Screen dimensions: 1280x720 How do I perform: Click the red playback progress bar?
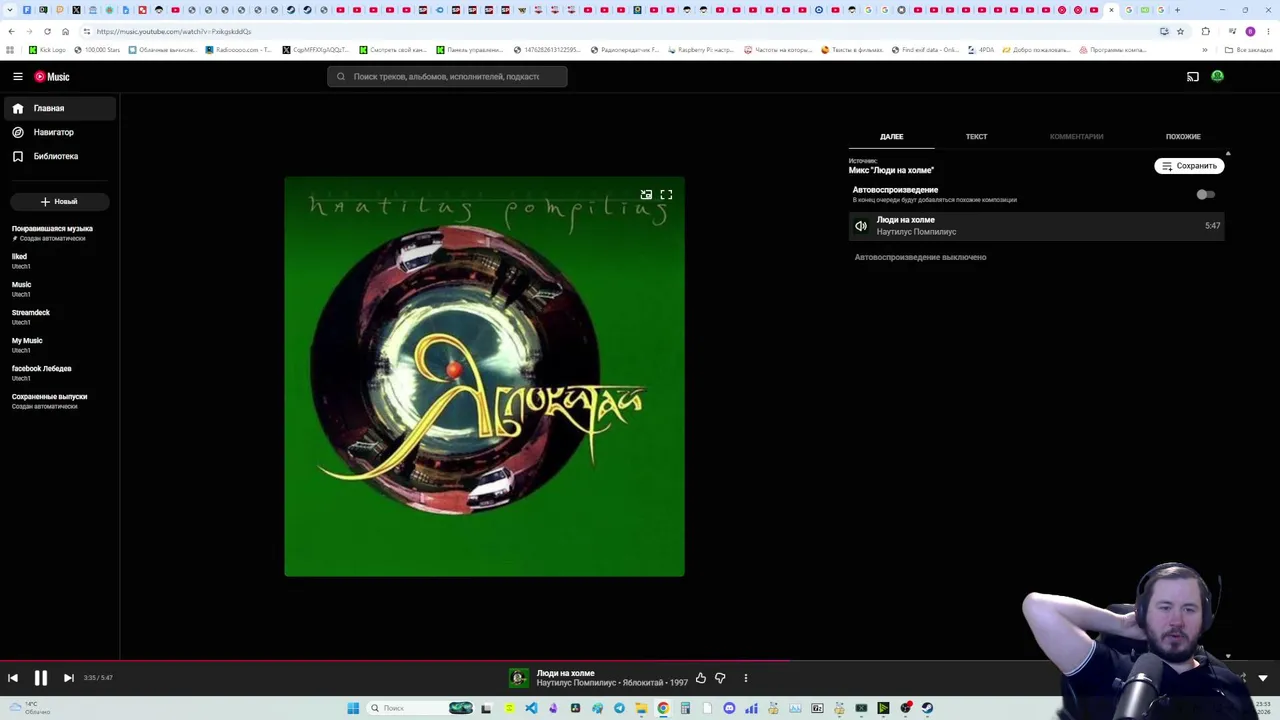tap(395, 660)
